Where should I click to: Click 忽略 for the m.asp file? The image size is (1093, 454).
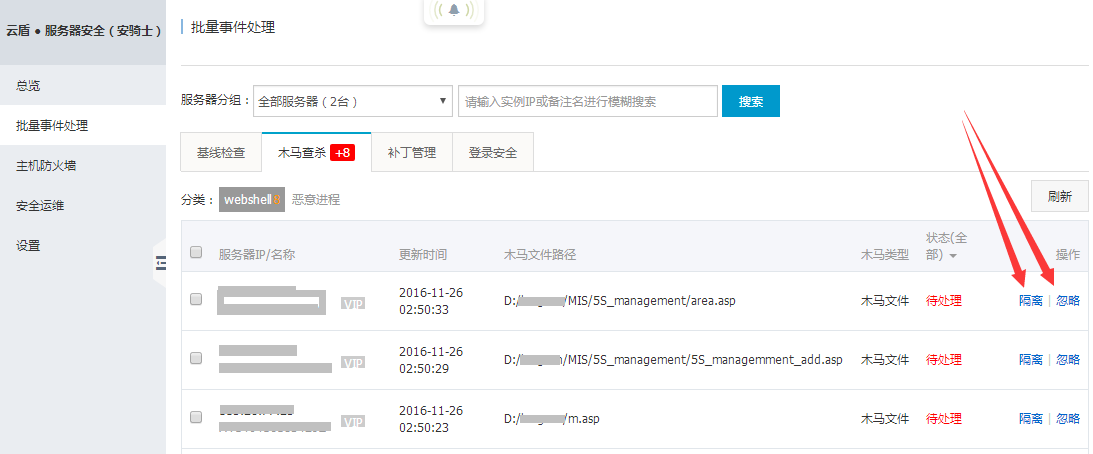[1068, 418]
